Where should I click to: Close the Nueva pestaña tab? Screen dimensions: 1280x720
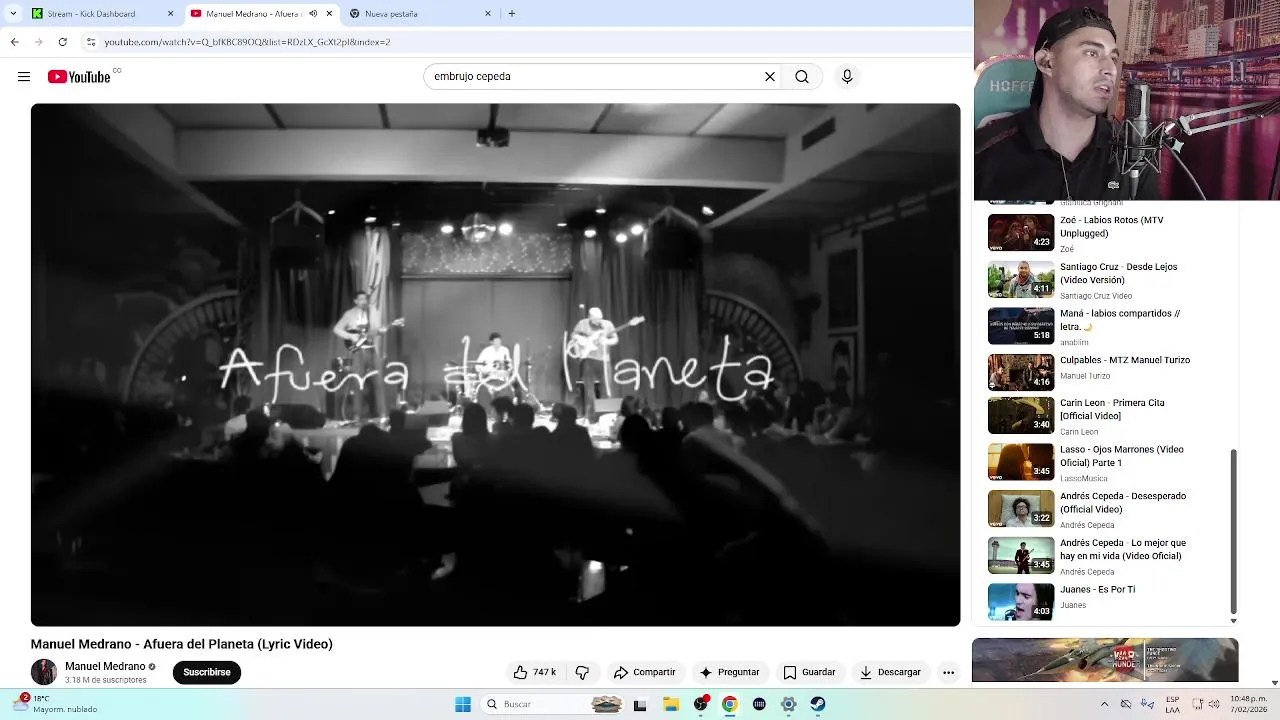pyautogui.click(x=488, y=14)
